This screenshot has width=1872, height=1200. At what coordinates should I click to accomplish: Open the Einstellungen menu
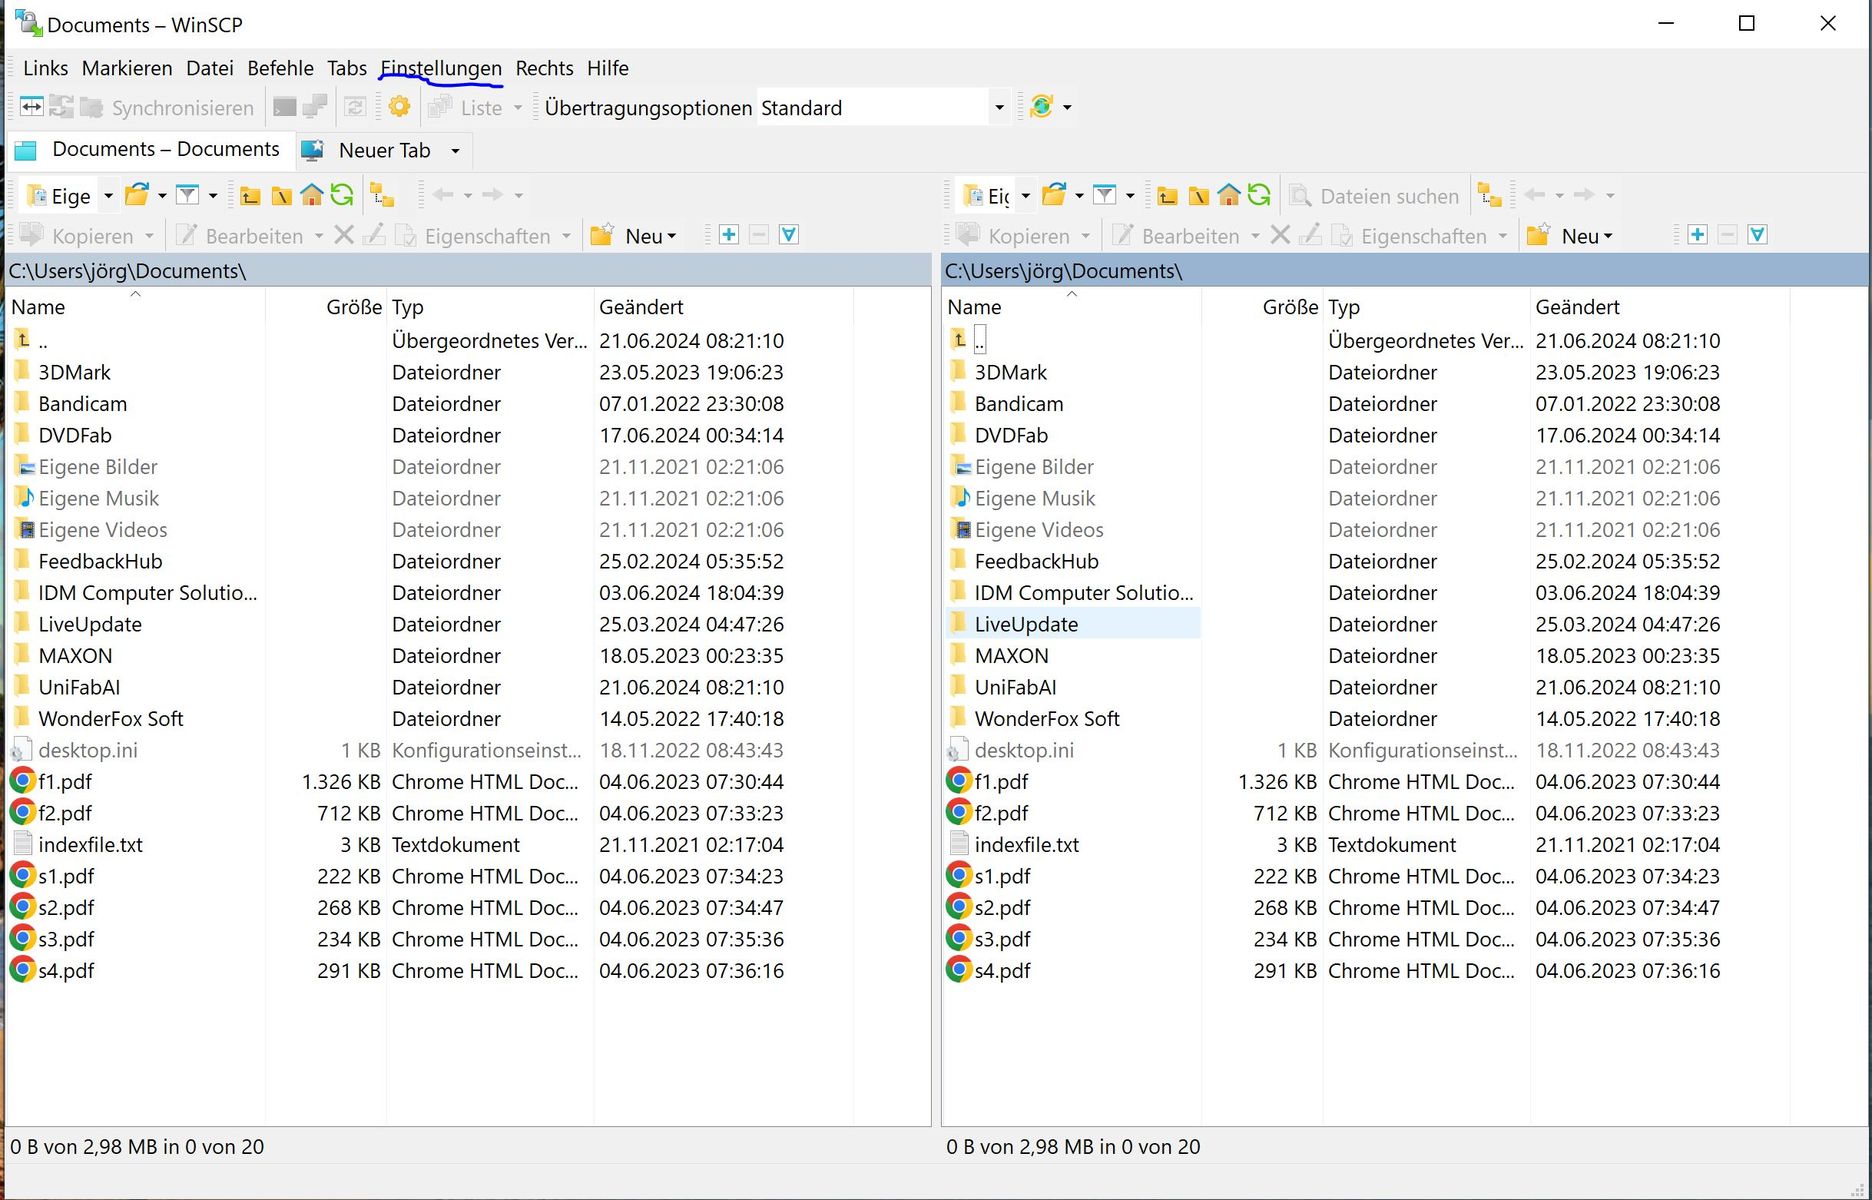(441, 68)
